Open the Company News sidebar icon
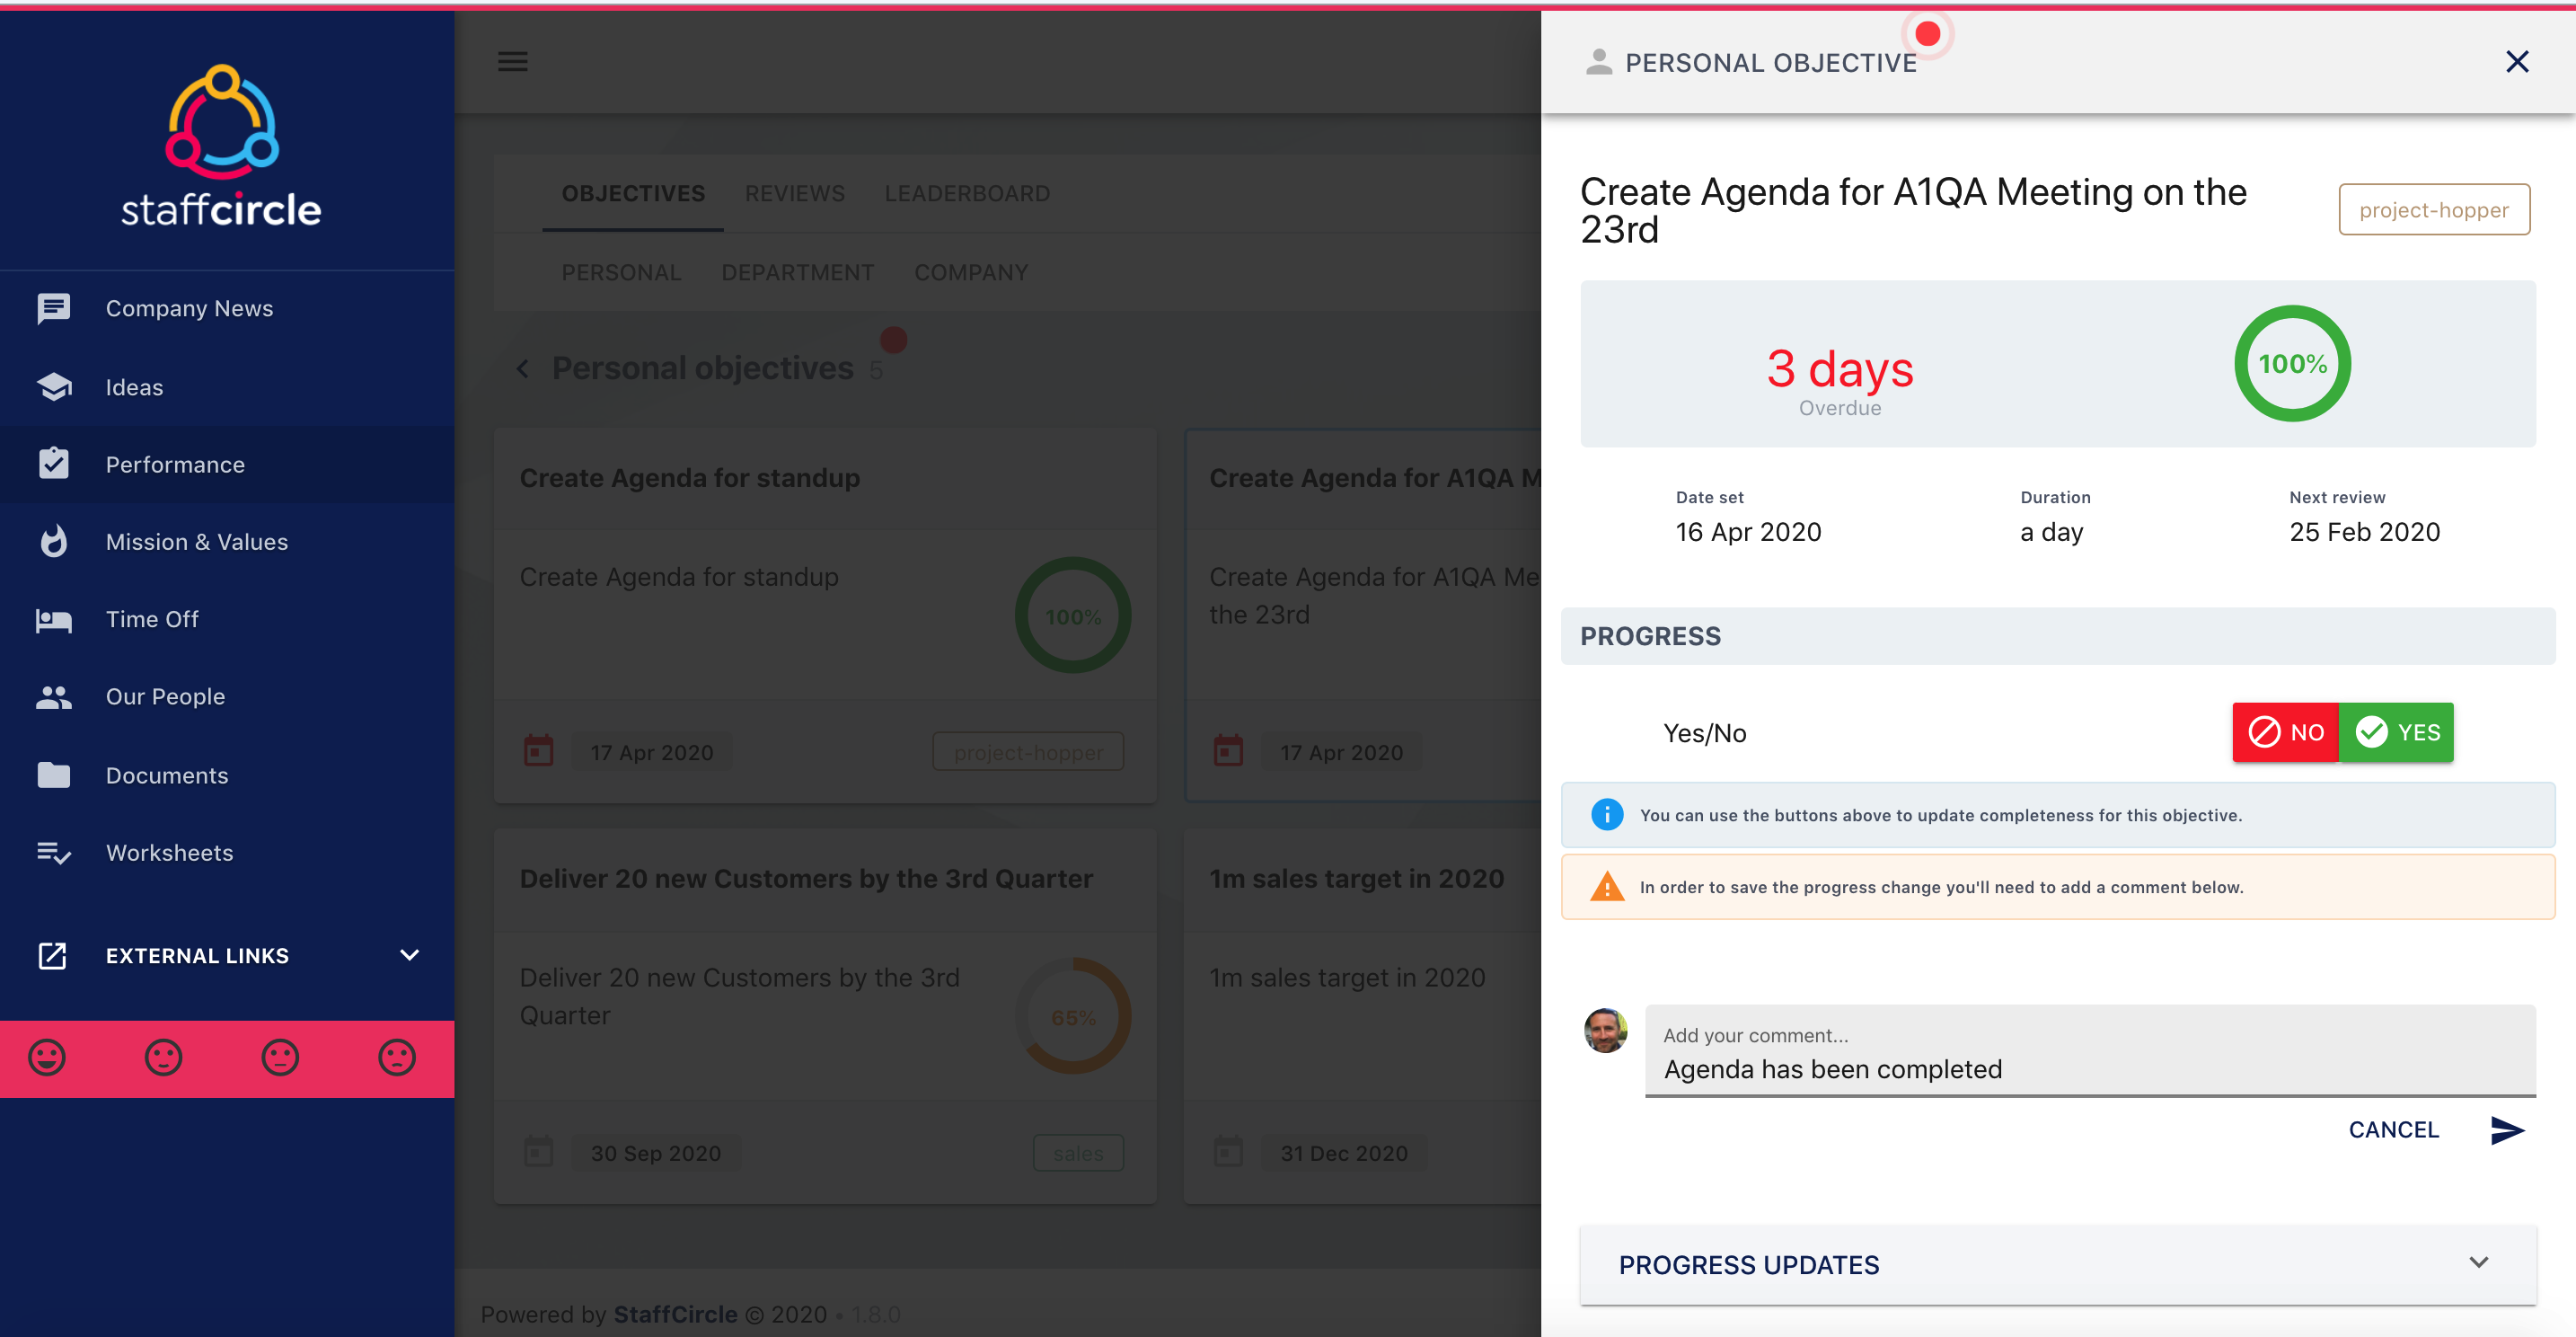Image resolution: width=2576 pixels, height=1337 pixels. (x=53, y=308)
